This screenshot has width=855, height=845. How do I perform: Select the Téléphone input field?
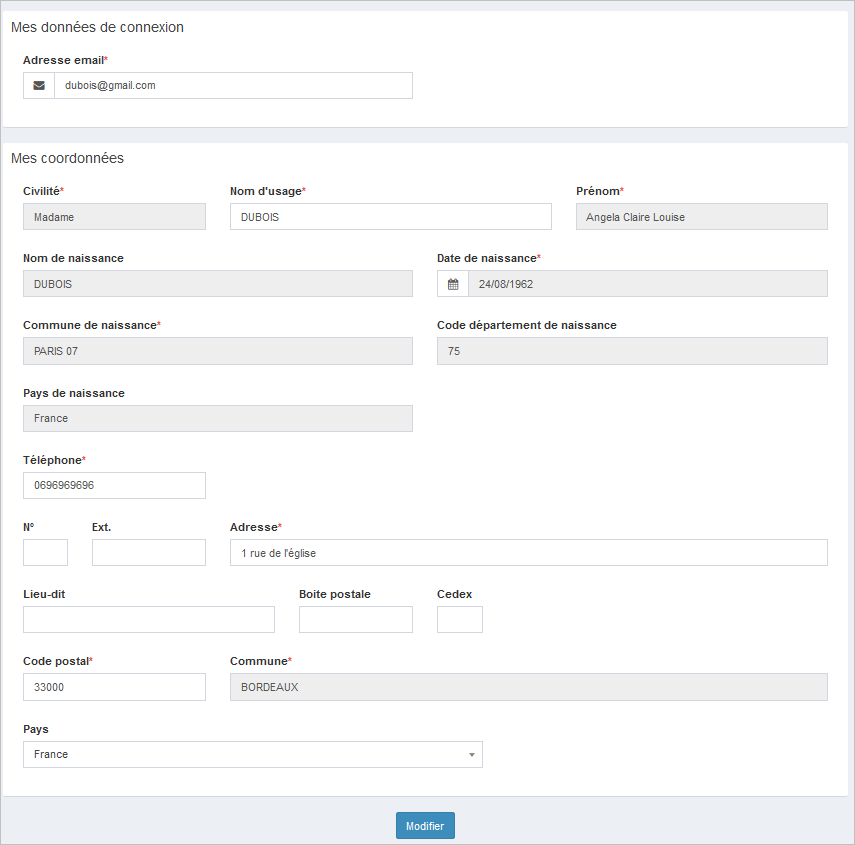114,485
